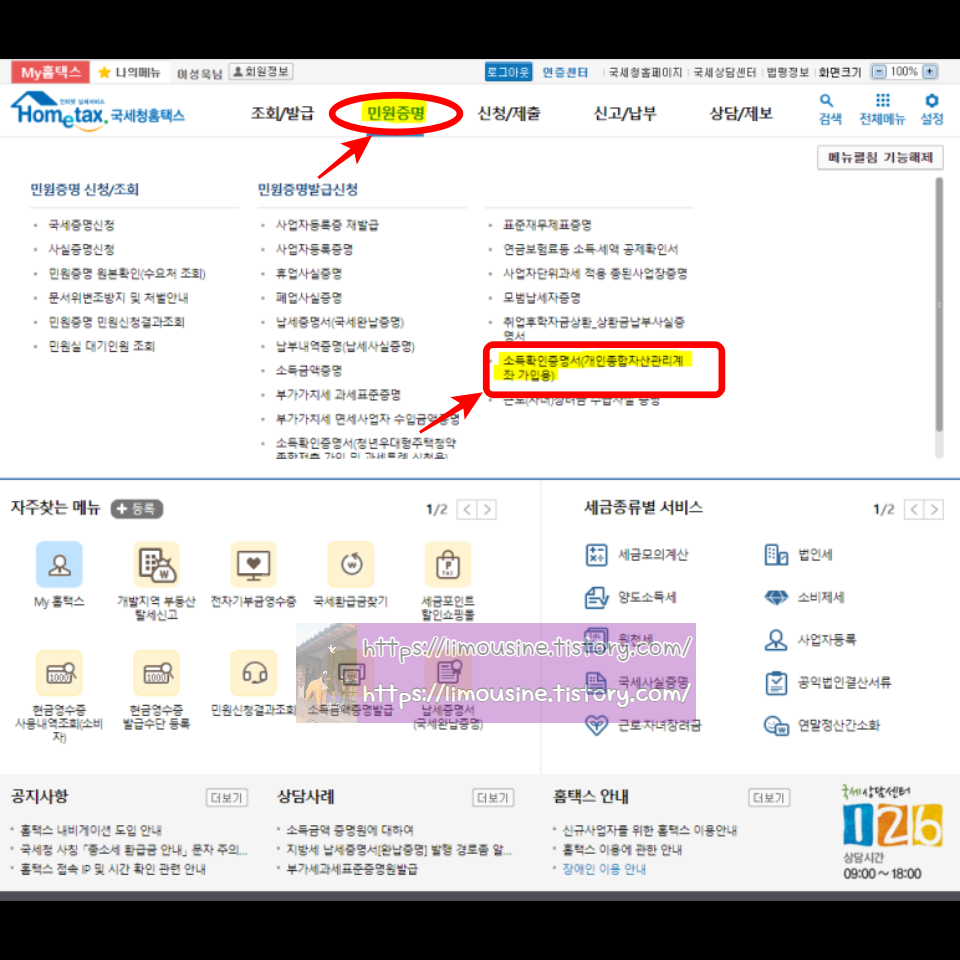Click 메뉴펼침 기능해제 button

pos(880,157)
